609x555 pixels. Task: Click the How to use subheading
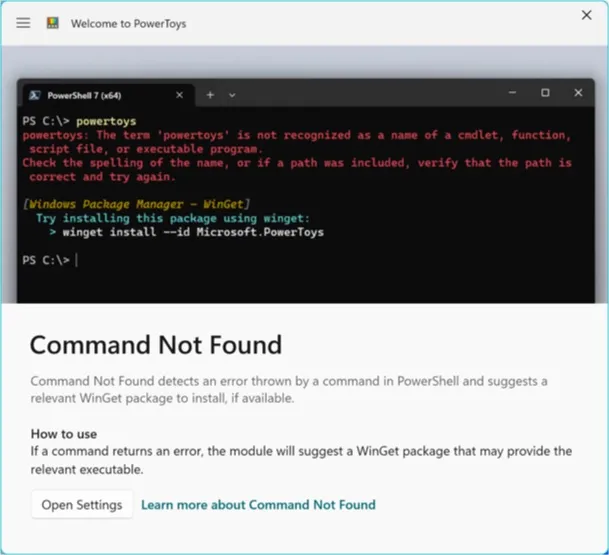[x=64, y=434]
